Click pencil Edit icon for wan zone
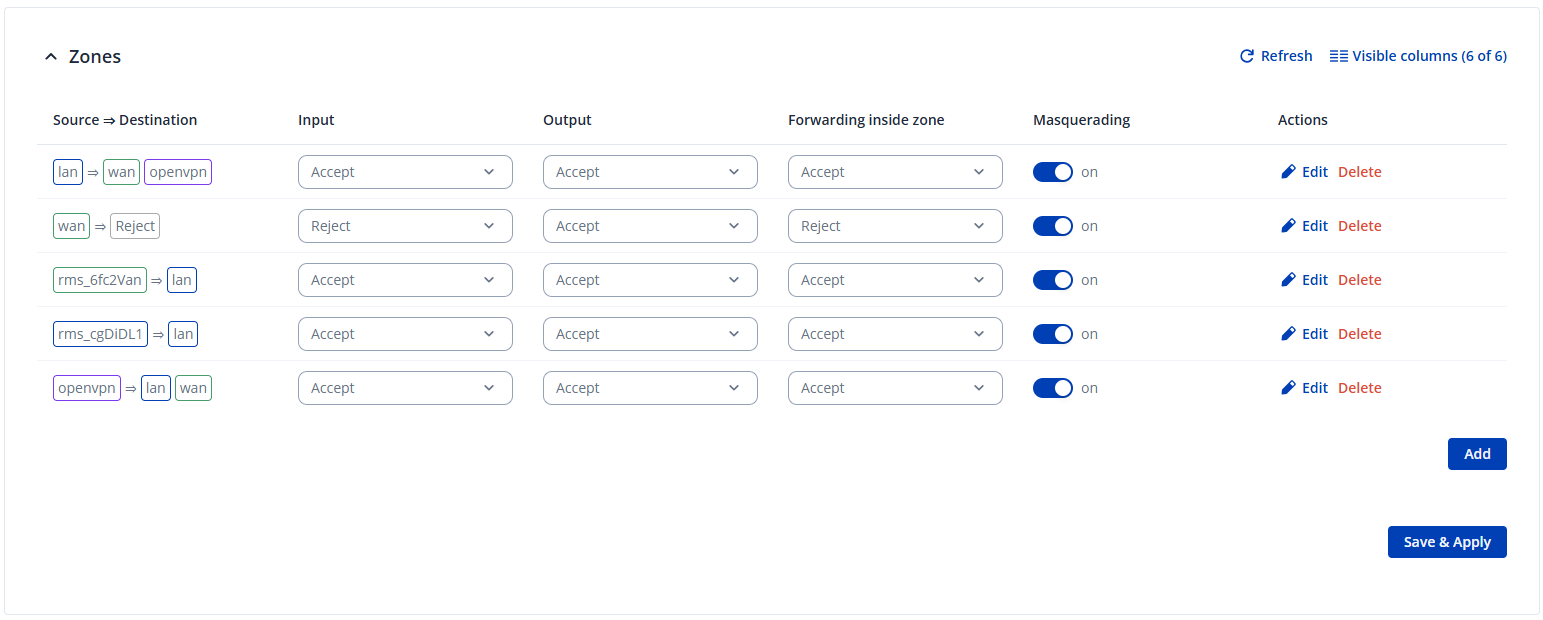The width and height of the screenshot is (1543, 620). pyautogui.click(x=1288, y=226)
